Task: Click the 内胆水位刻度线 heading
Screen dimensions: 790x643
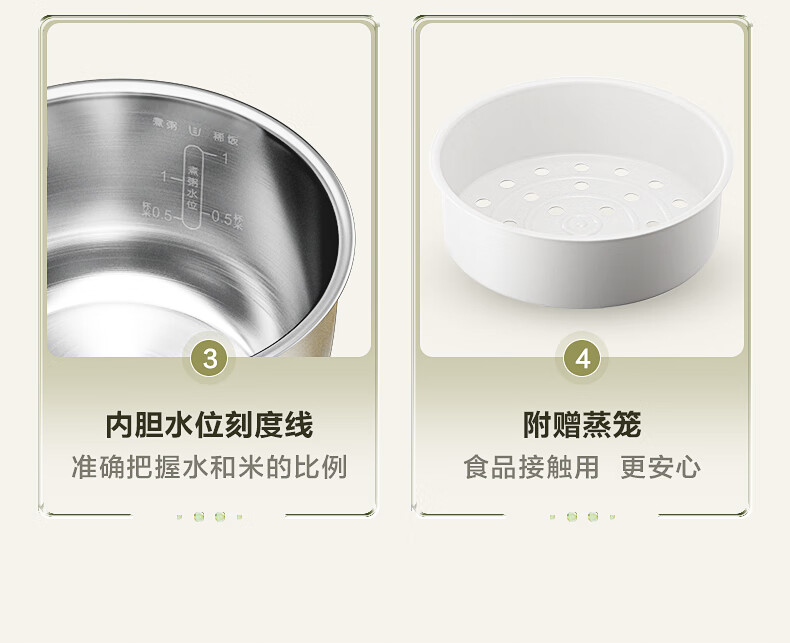Action: pos(209,425)
